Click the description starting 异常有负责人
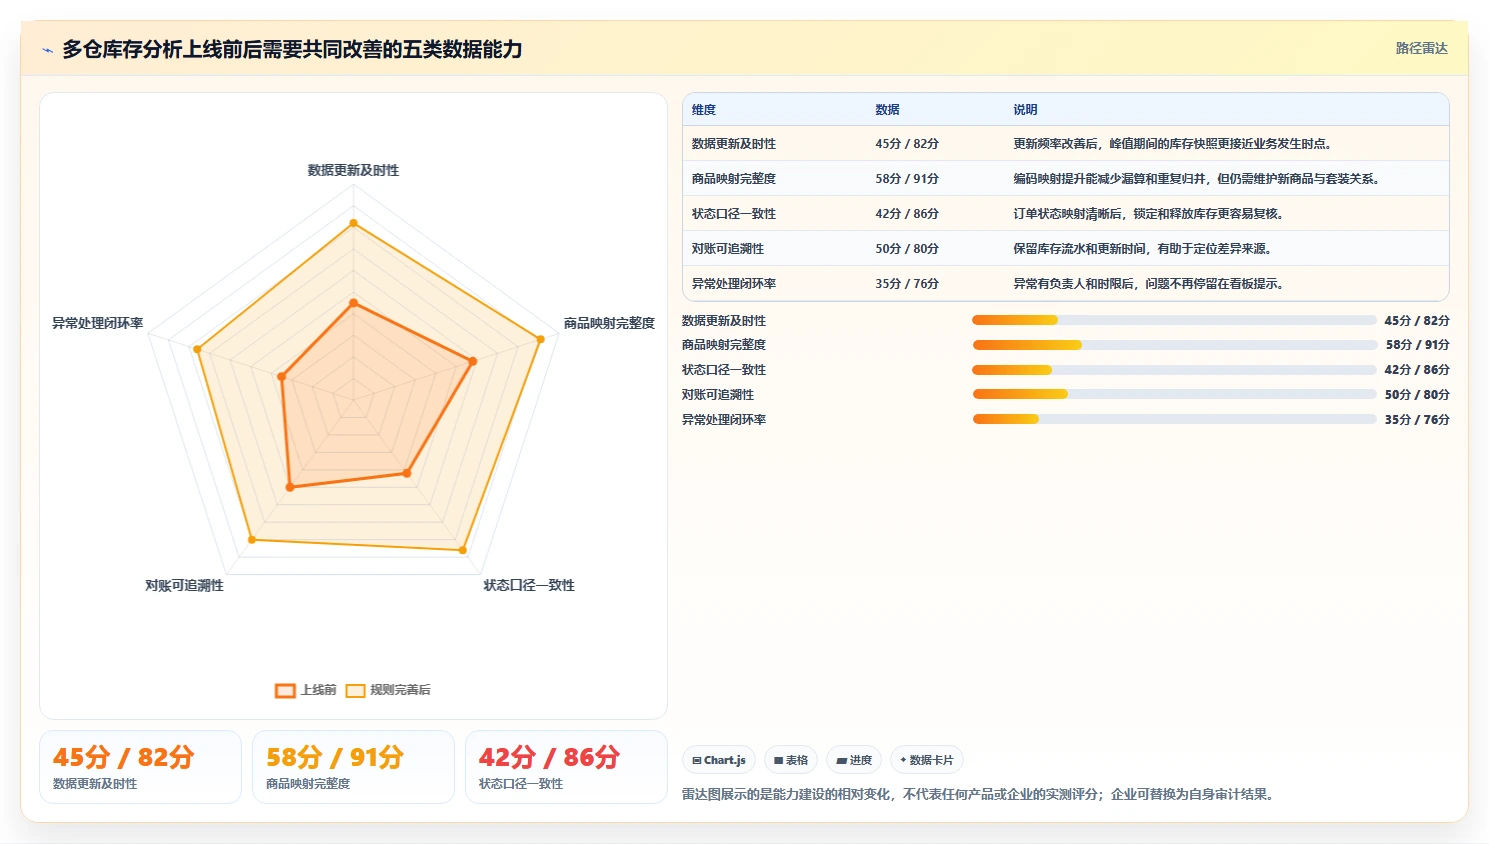Viewport: 1489px width, 844px height. tap(1151, 284)
